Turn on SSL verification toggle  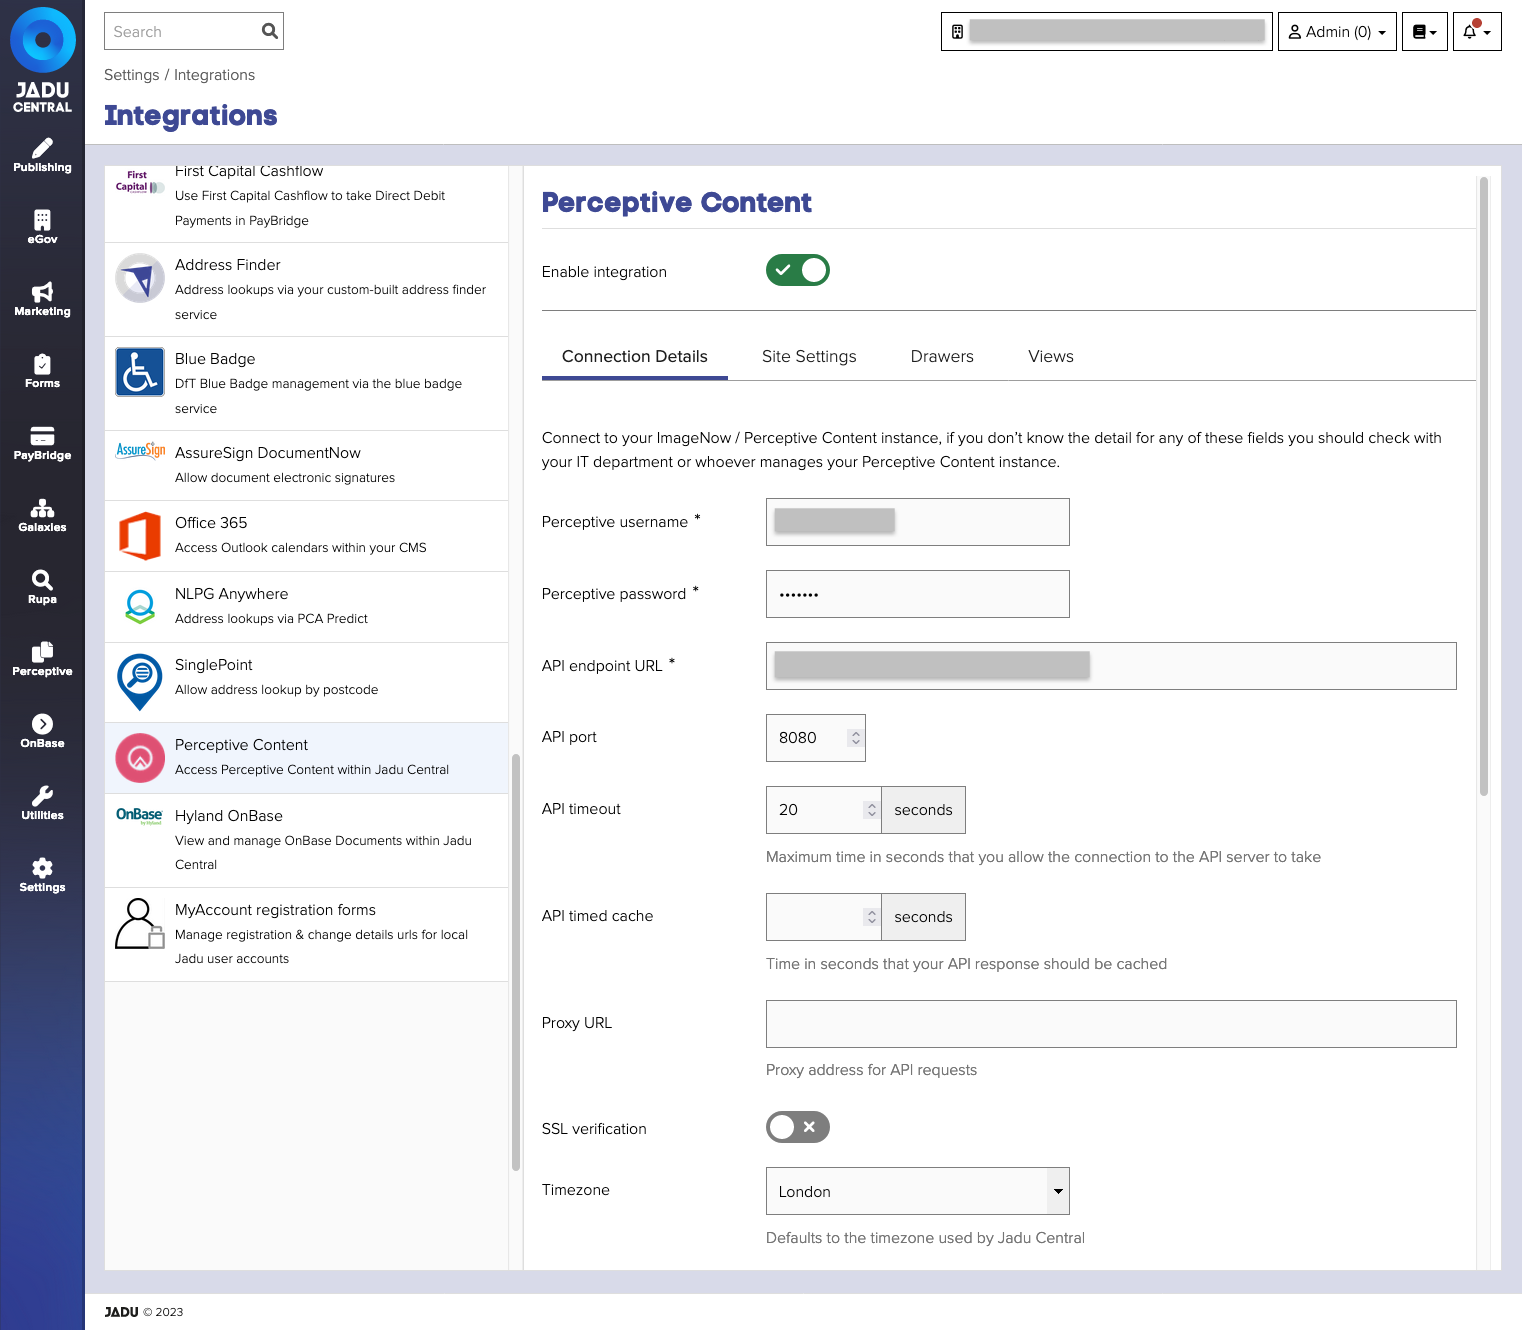point(797,1127)
